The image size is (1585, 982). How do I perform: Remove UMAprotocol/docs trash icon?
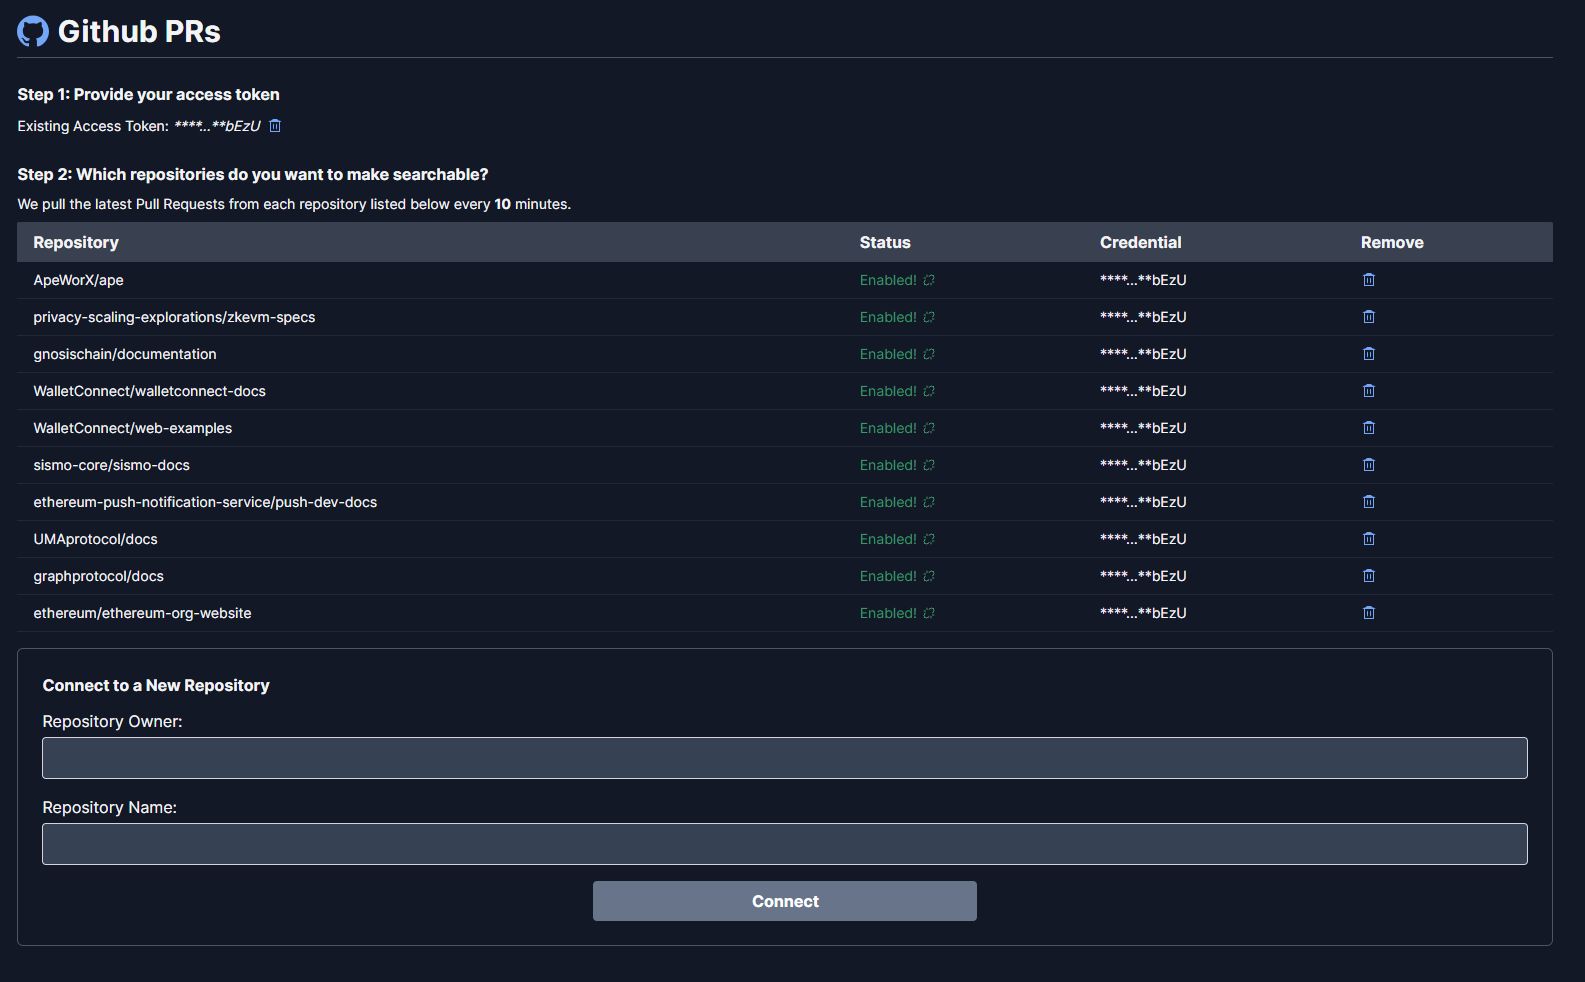coord(1369,539)
